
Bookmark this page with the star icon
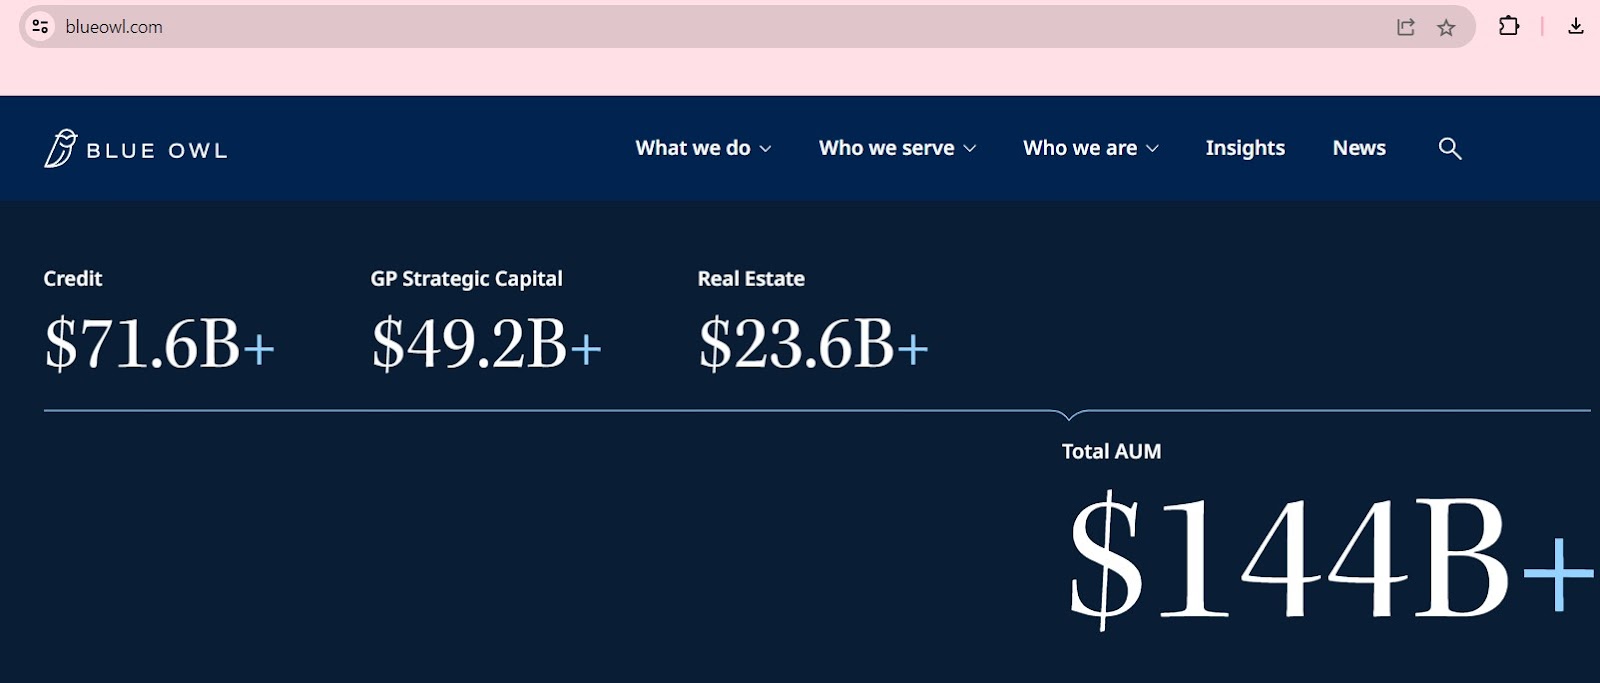click(x=1446, y=28)
